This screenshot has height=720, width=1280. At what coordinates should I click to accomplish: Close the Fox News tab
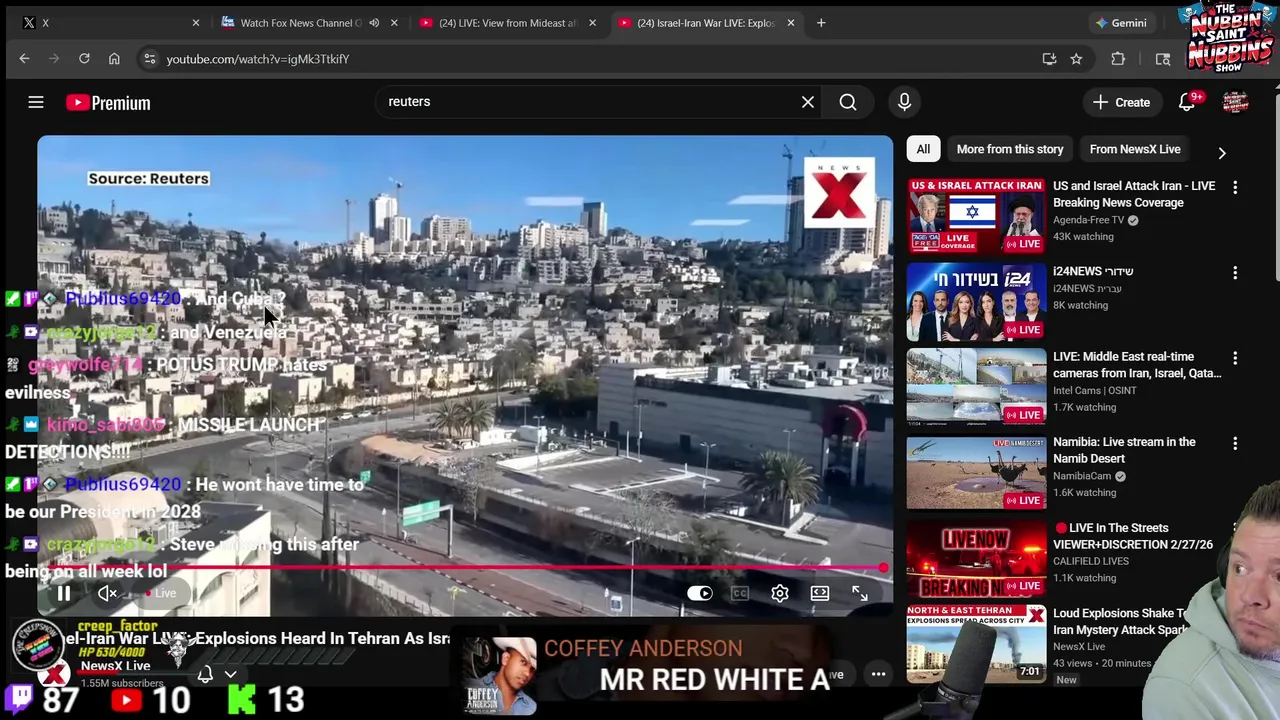[394, 22]
